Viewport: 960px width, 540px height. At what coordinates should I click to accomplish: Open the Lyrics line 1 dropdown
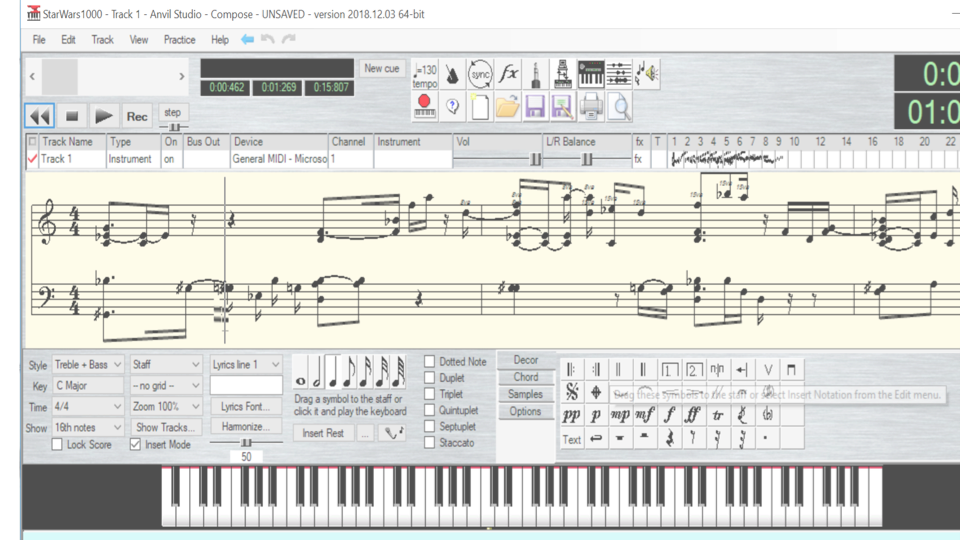[246, 364]
